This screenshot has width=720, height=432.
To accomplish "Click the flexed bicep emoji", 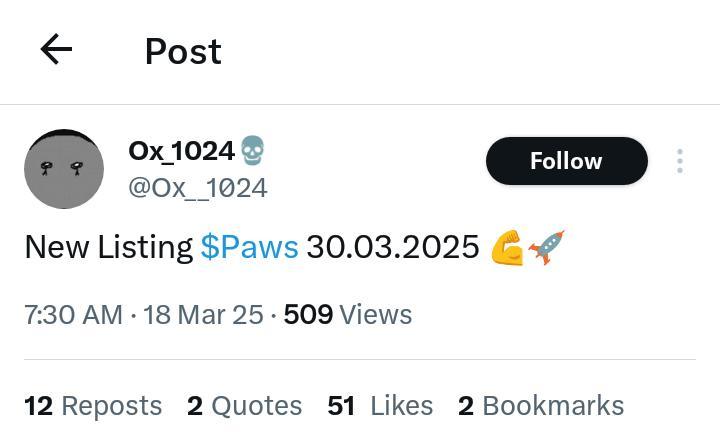I will [x=508, y=247].
